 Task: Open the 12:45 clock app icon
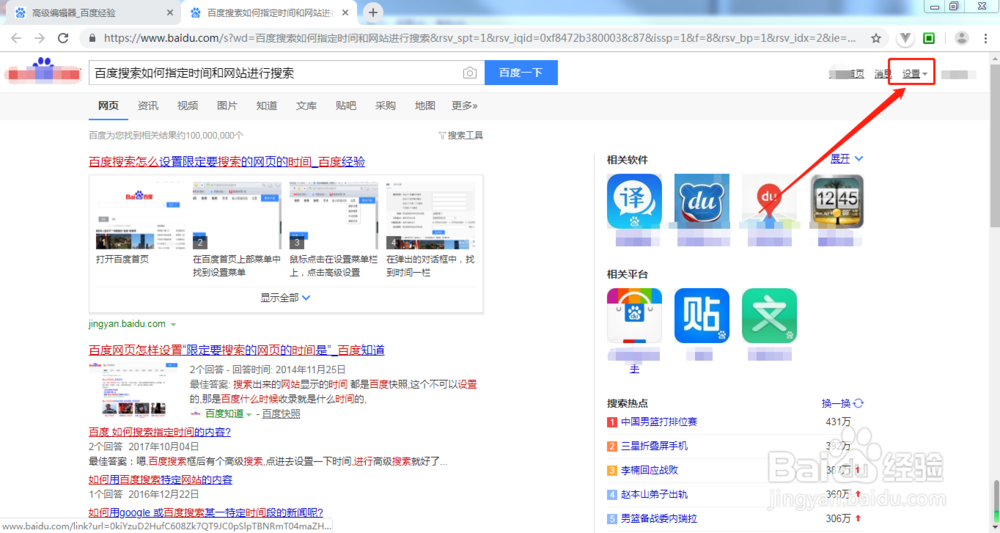(837, 201)
